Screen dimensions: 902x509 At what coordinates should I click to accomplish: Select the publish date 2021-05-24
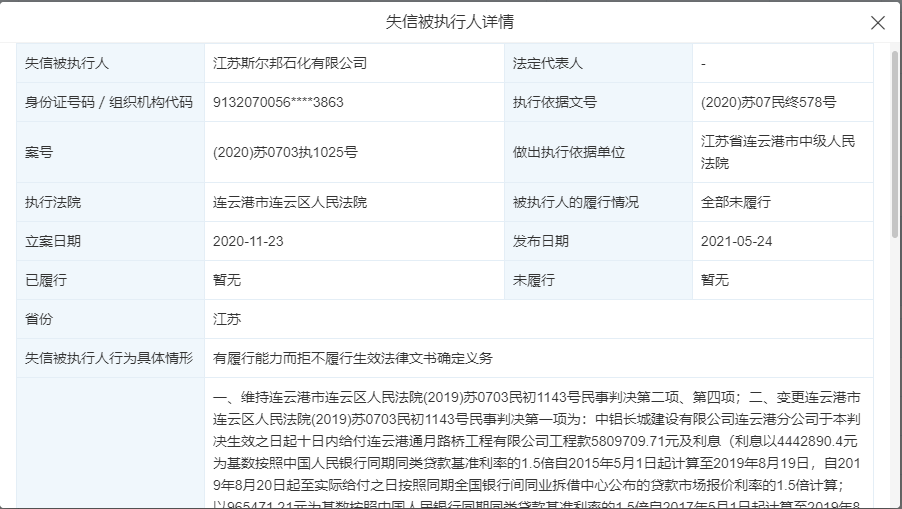736,241
